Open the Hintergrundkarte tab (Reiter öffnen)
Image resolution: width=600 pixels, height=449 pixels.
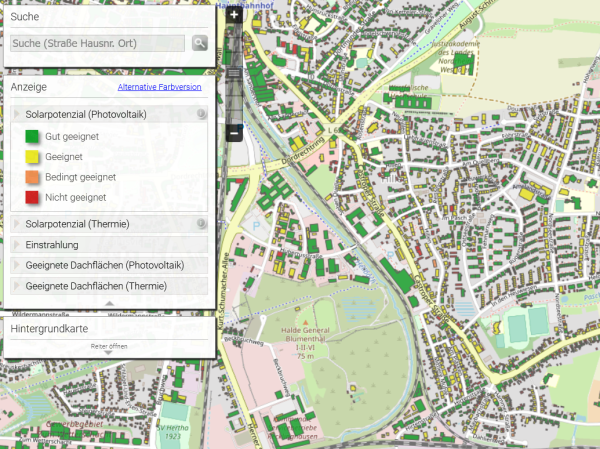point(109,347)
